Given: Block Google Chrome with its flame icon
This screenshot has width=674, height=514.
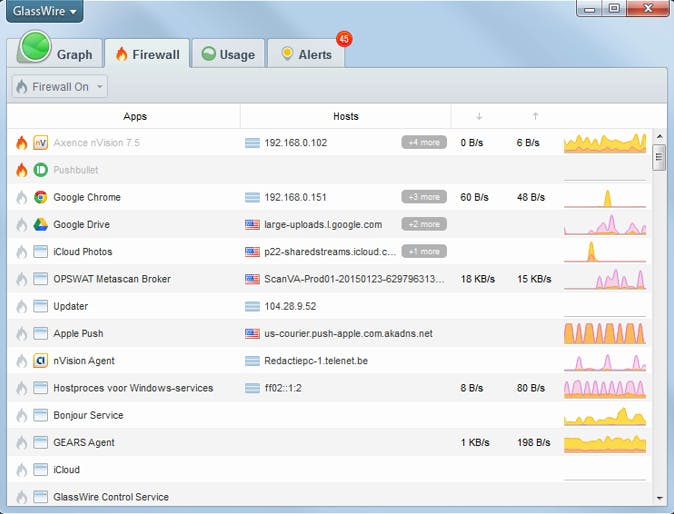Looking at the screenshot, I should 21,197.
